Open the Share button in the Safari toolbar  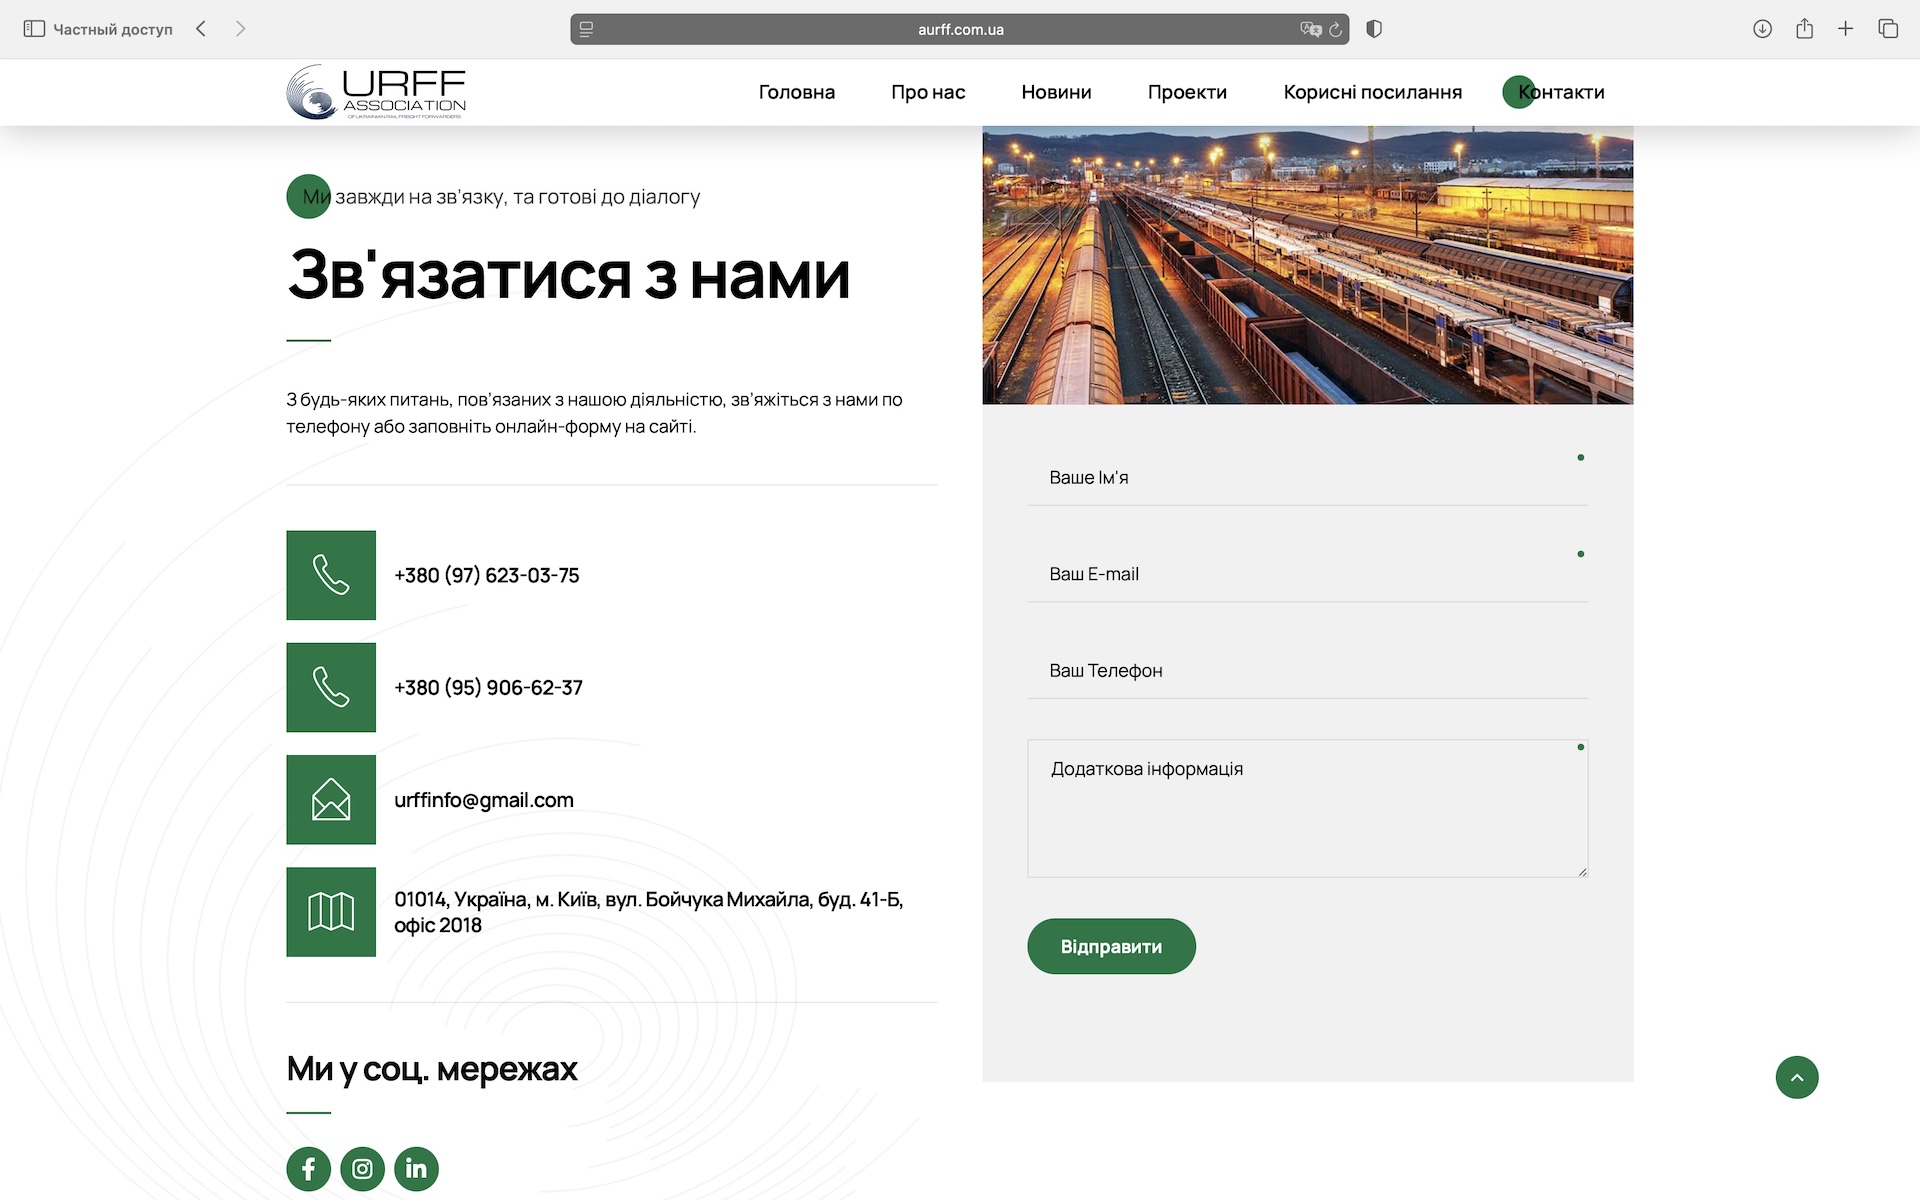(1804, 28)
